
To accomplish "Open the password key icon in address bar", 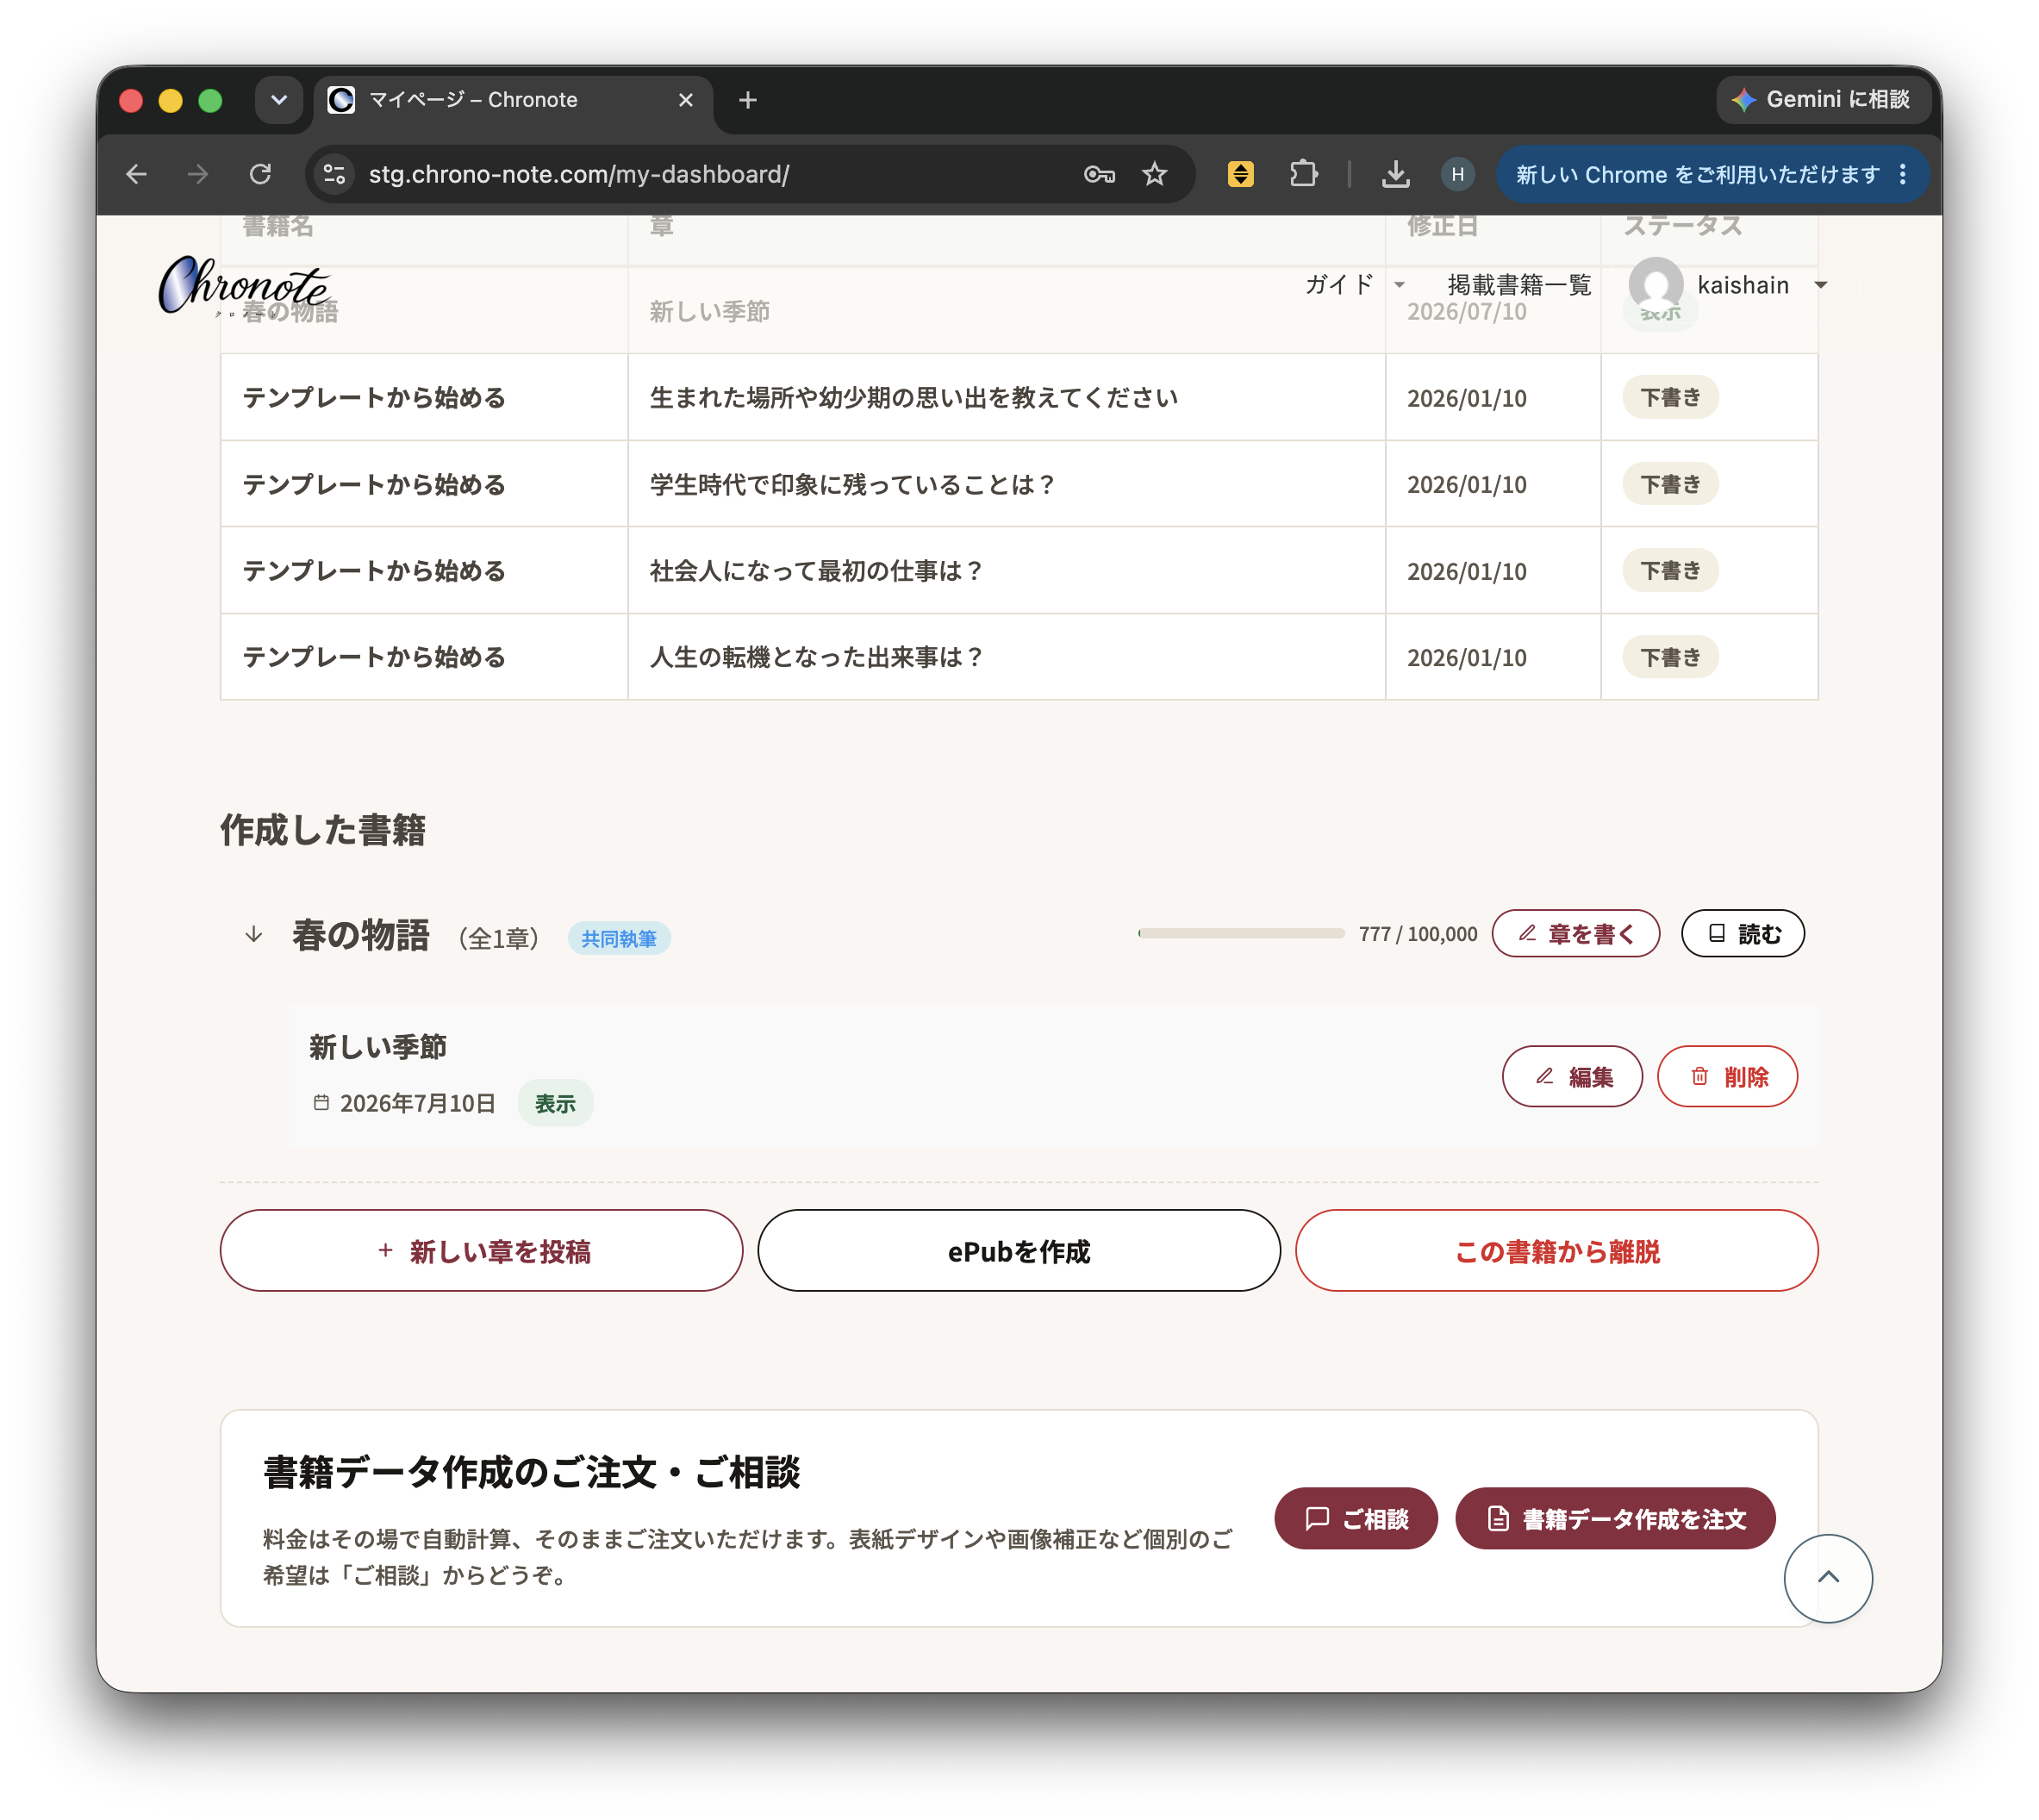I will pyautogui.click(x=1098, y=174).
